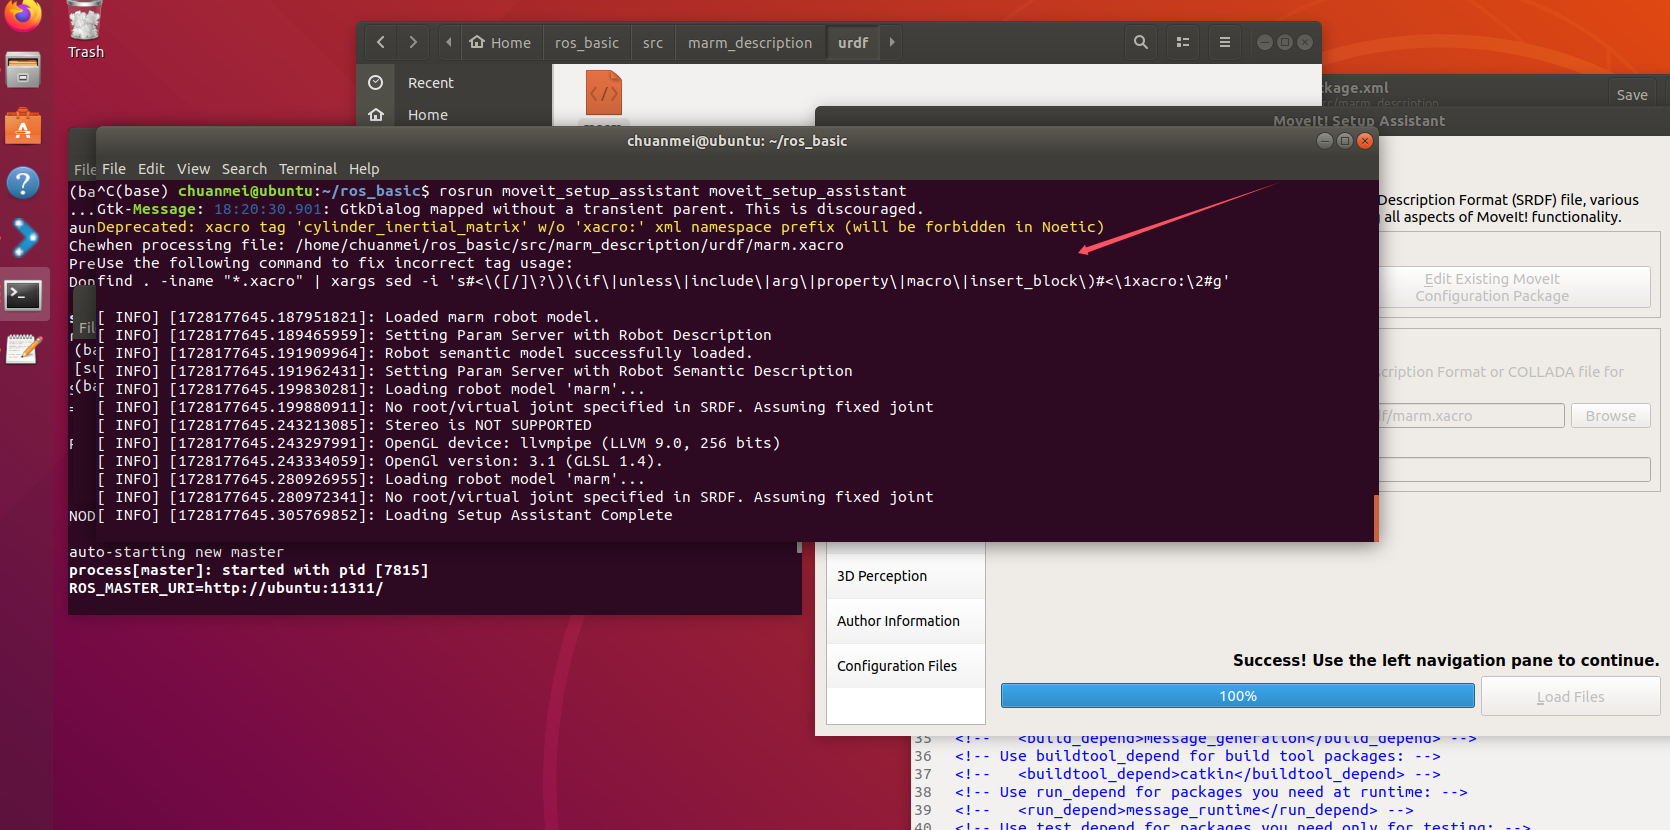Open the terminal Help menu
This screenshot has width=1670, height=830.
pyautogui.click(x=364, y=169)
